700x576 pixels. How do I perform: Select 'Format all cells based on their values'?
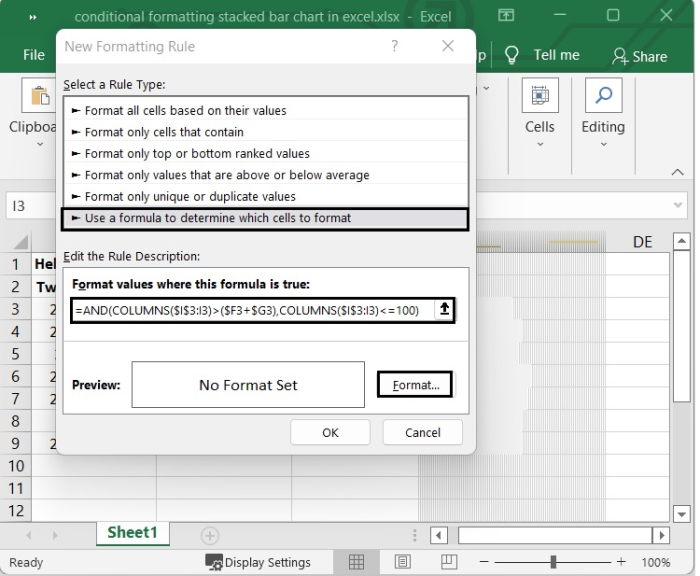(x=185, y=111)
